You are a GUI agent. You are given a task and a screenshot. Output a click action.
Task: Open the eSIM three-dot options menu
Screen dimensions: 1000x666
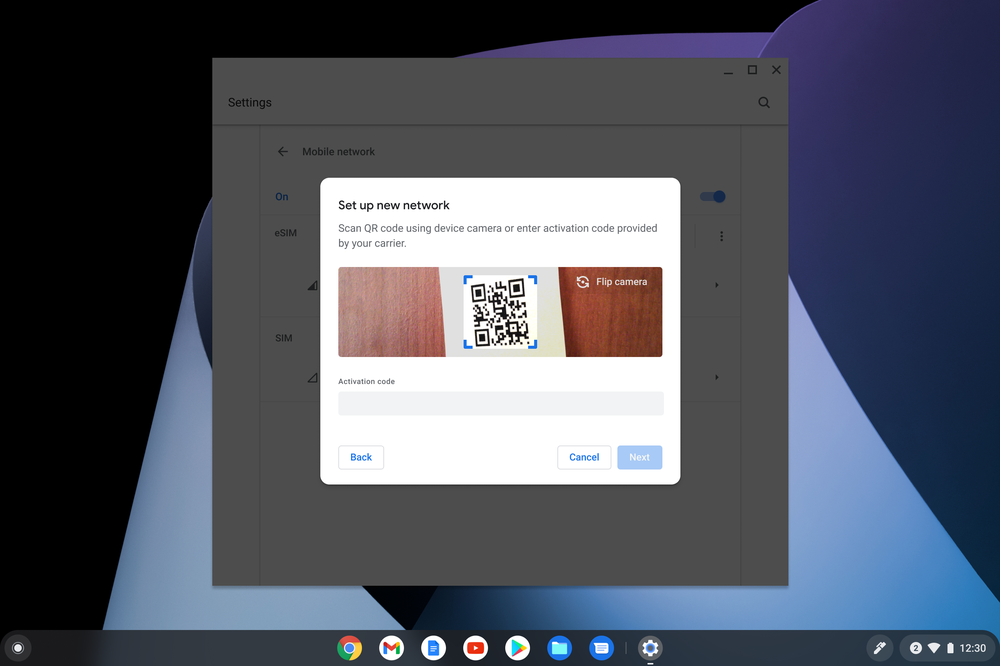point(722,236)
